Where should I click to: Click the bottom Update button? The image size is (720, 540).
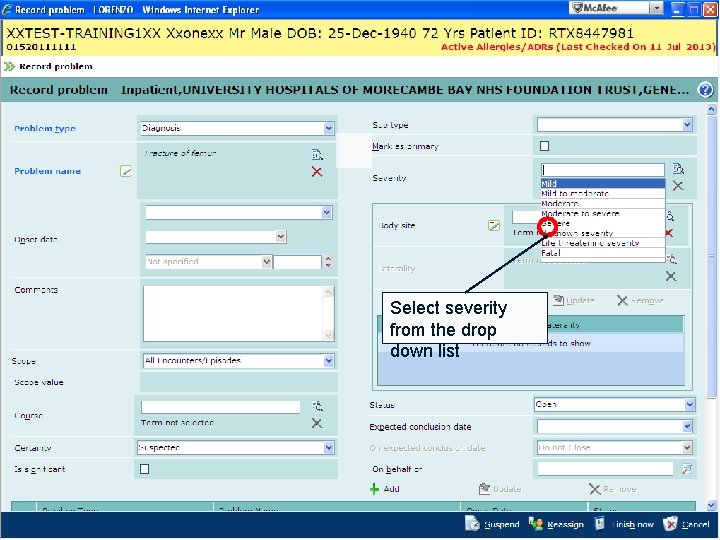(x=500, y=489)
